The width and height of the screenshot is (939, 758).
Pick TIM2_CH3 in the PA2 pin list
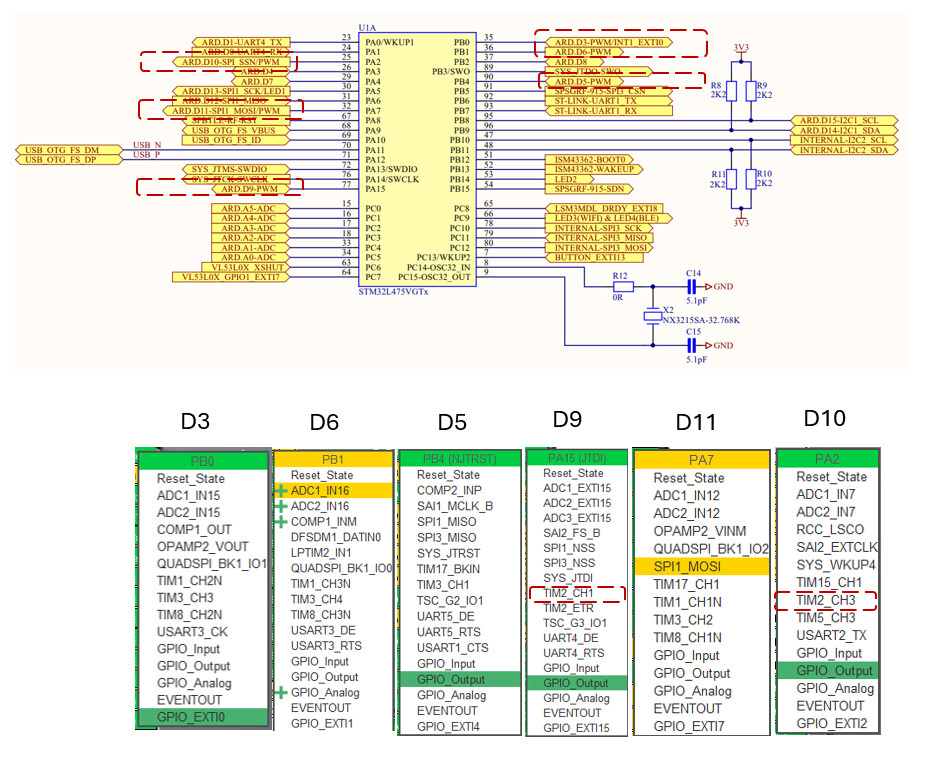[x=825, y=600]
